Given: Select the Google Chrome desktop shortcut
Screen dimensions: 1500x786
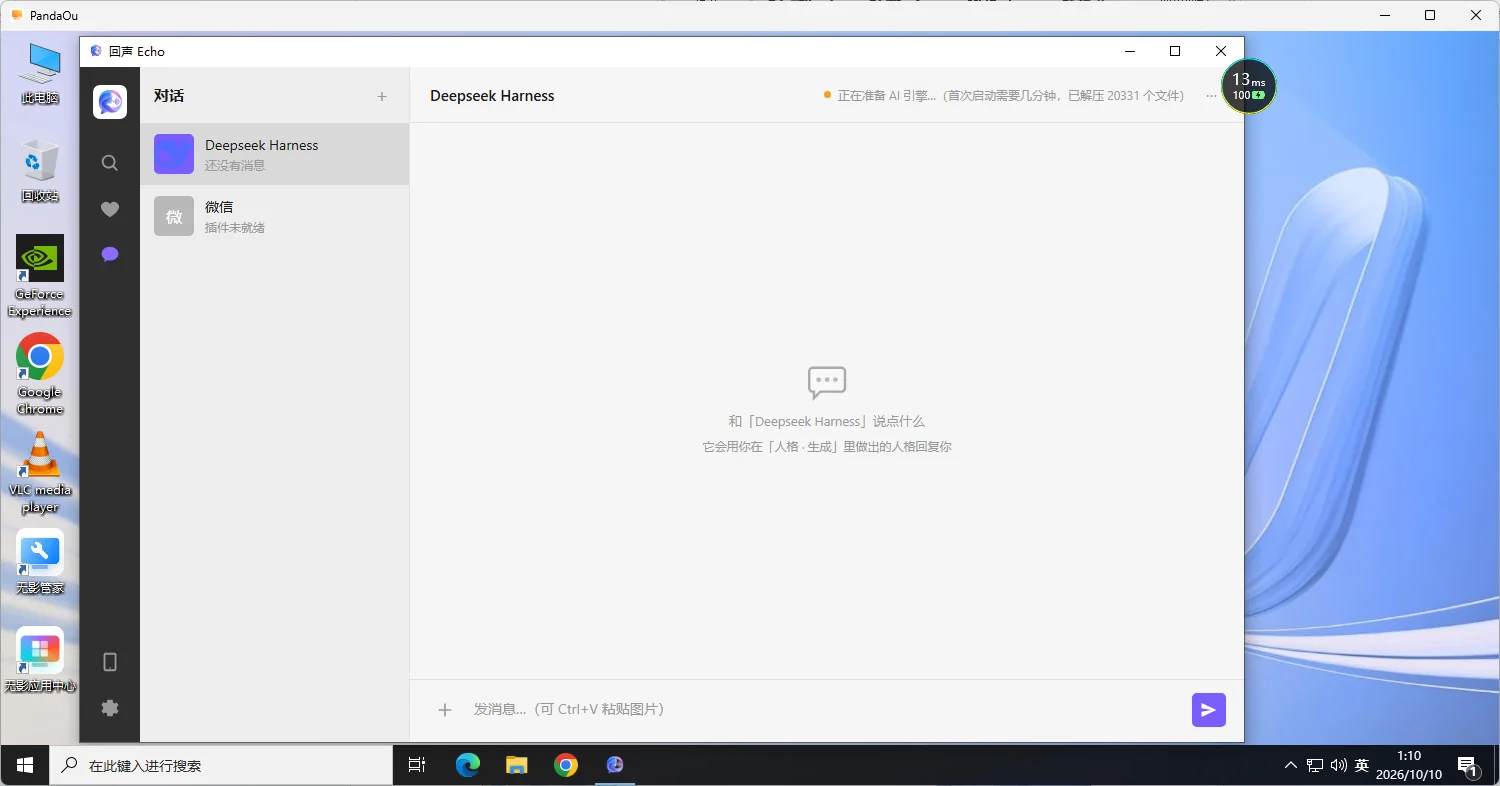Looking at the screenshot, I should pyautogui.click(x=40, y=374).
